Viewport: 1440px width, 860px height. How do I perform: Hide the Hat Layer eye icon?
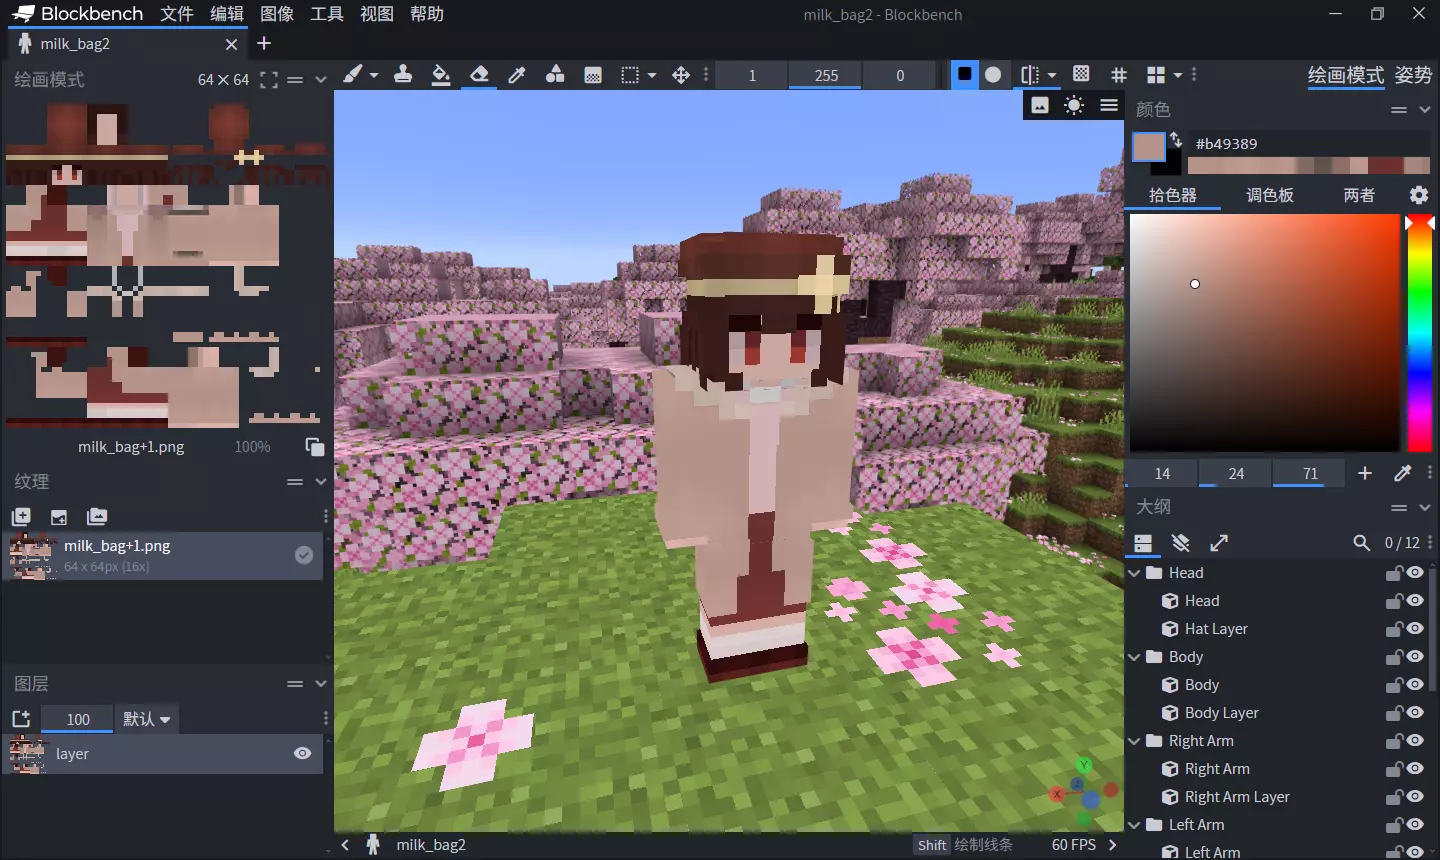[x=1415, y=629]
